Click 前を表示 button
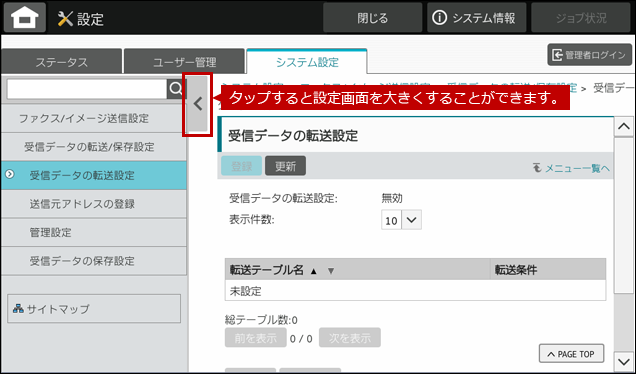This screenshot has height=374, width=636. 256,337
